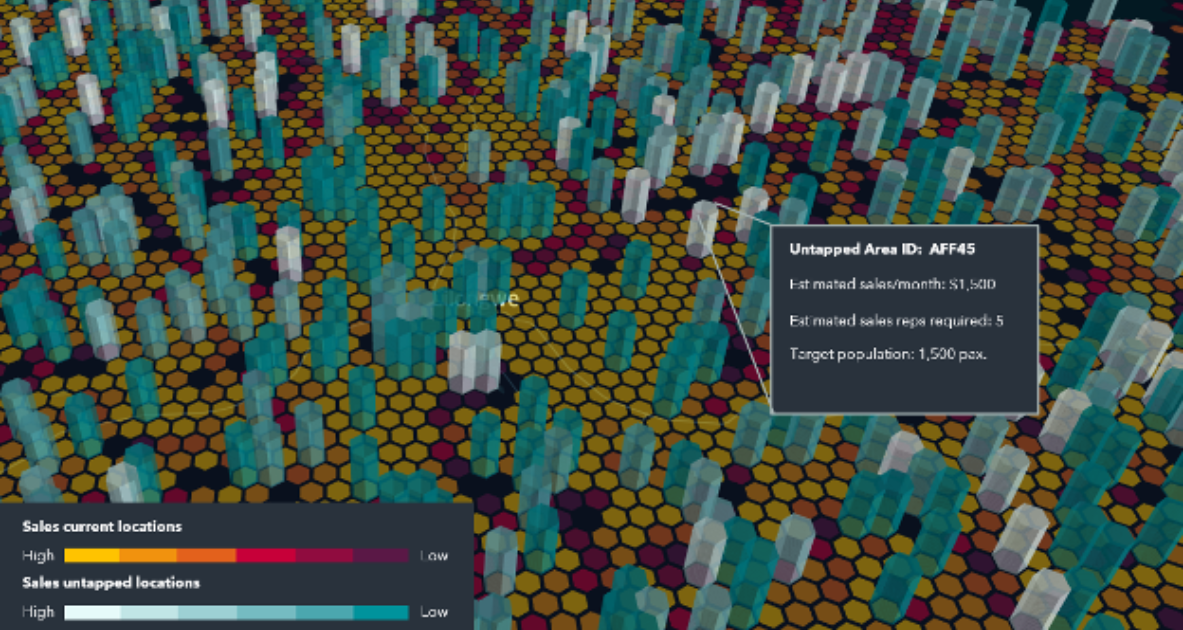Image resolution: width=1183 pixels, height=630 pixels.
Task: Click 'Low' label beside current sales ramp
Action: tap(434, 556)
